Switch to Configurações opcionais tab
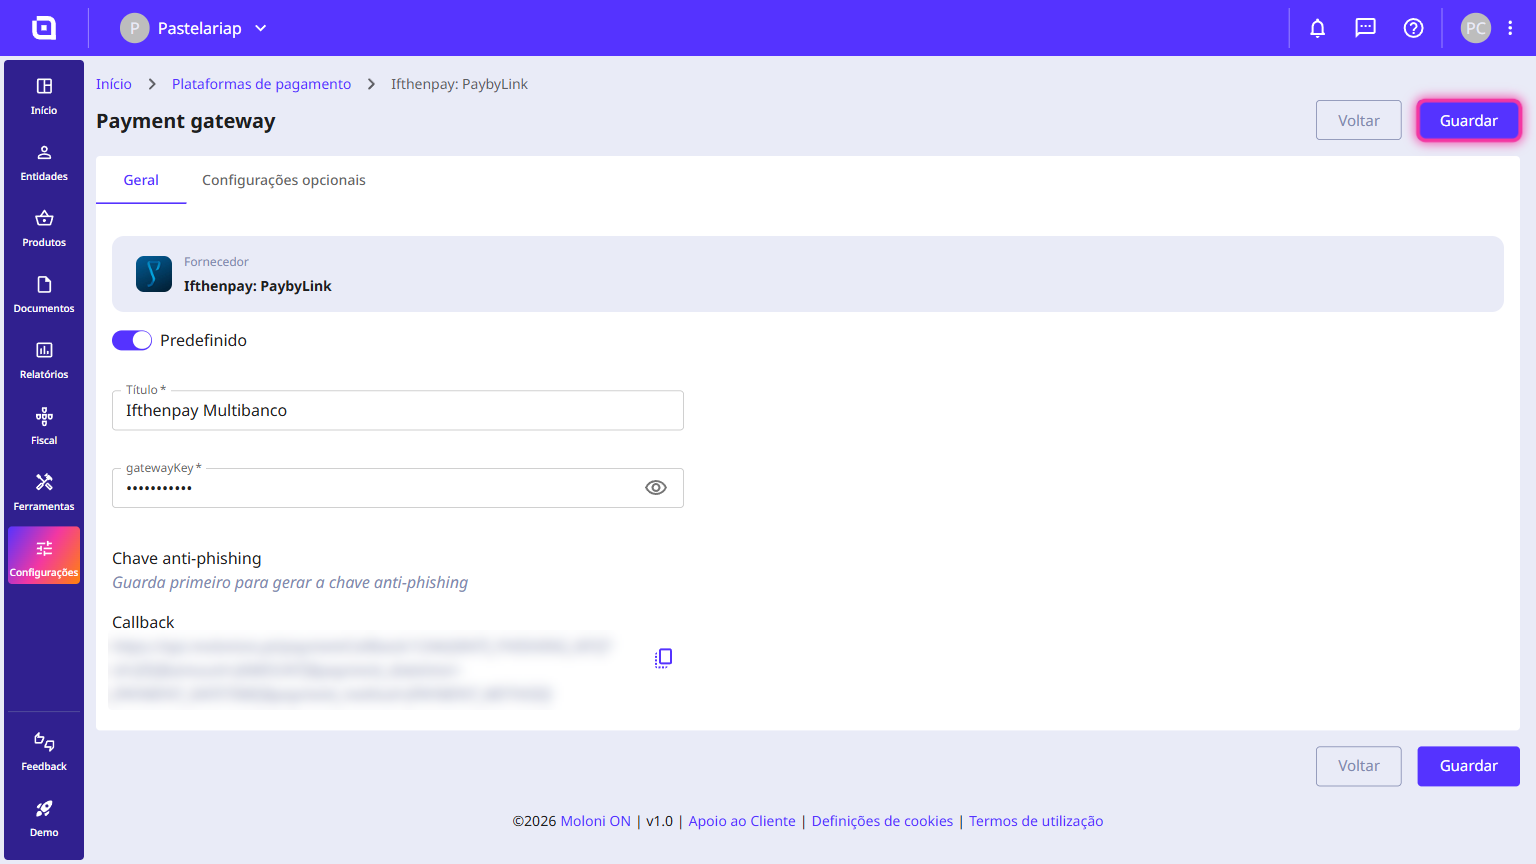Image resolution: width=1536 pixels, height=864 pixels. click(x=284, y=180)
